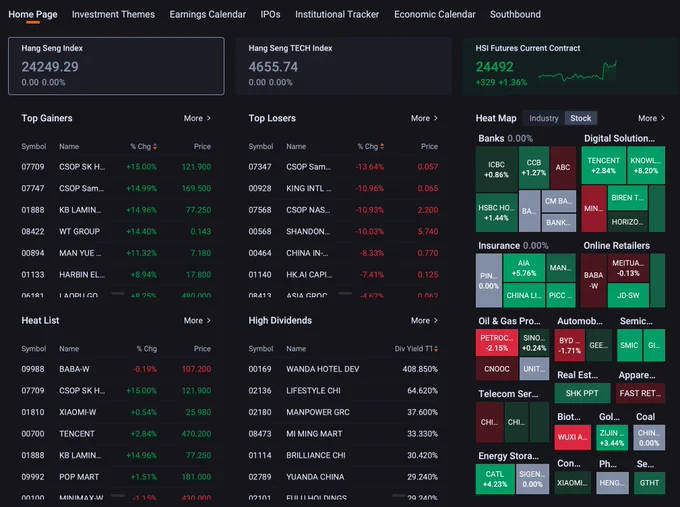Screen dimensions: 680x507
Task: Click the HSBC HO heat map tile
Action: [x=497, y=213]
